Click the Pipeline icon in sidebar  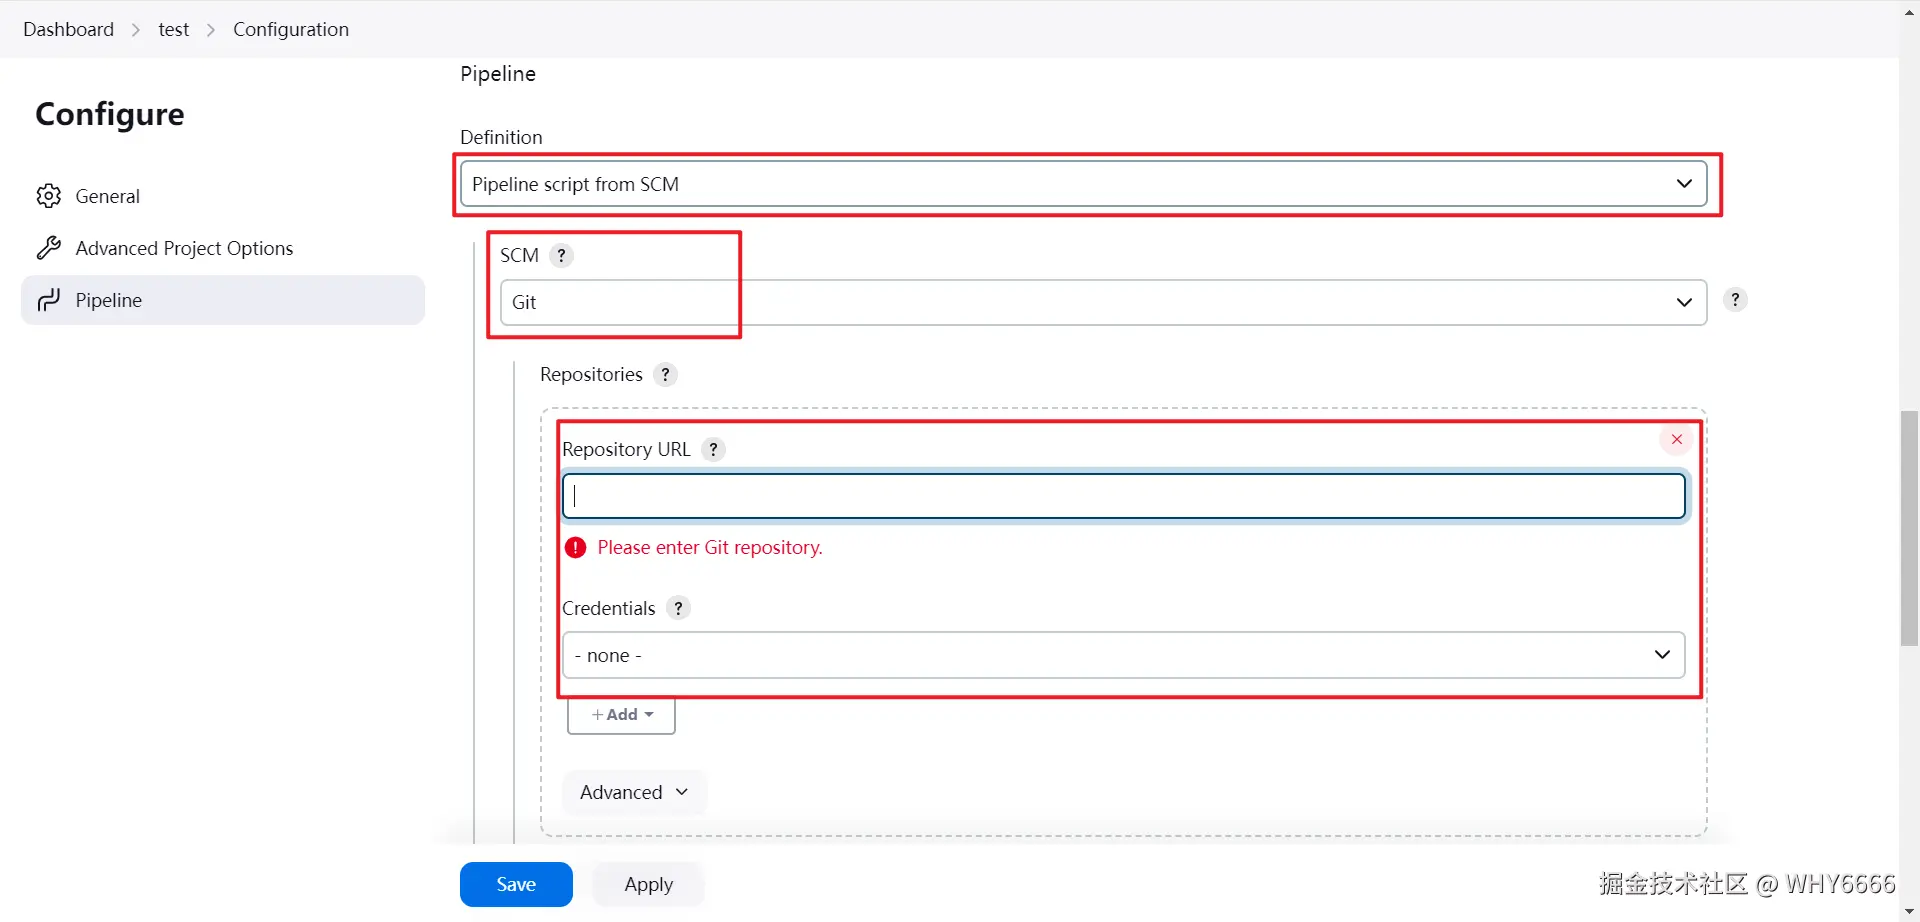click(x=49, y=300)
